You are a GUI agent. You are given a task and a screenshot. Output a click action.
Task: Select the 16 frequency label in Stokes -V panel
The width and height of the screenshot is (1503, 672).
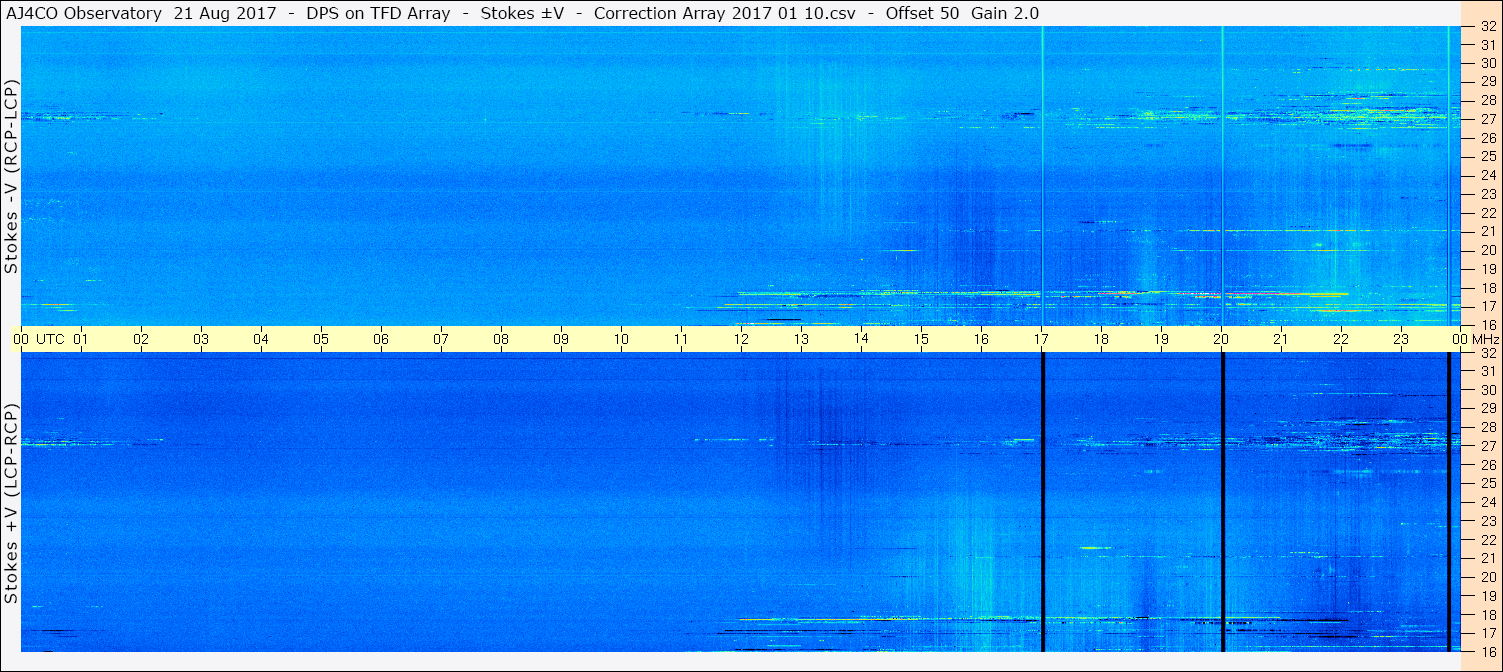(x=1488, y=324)
